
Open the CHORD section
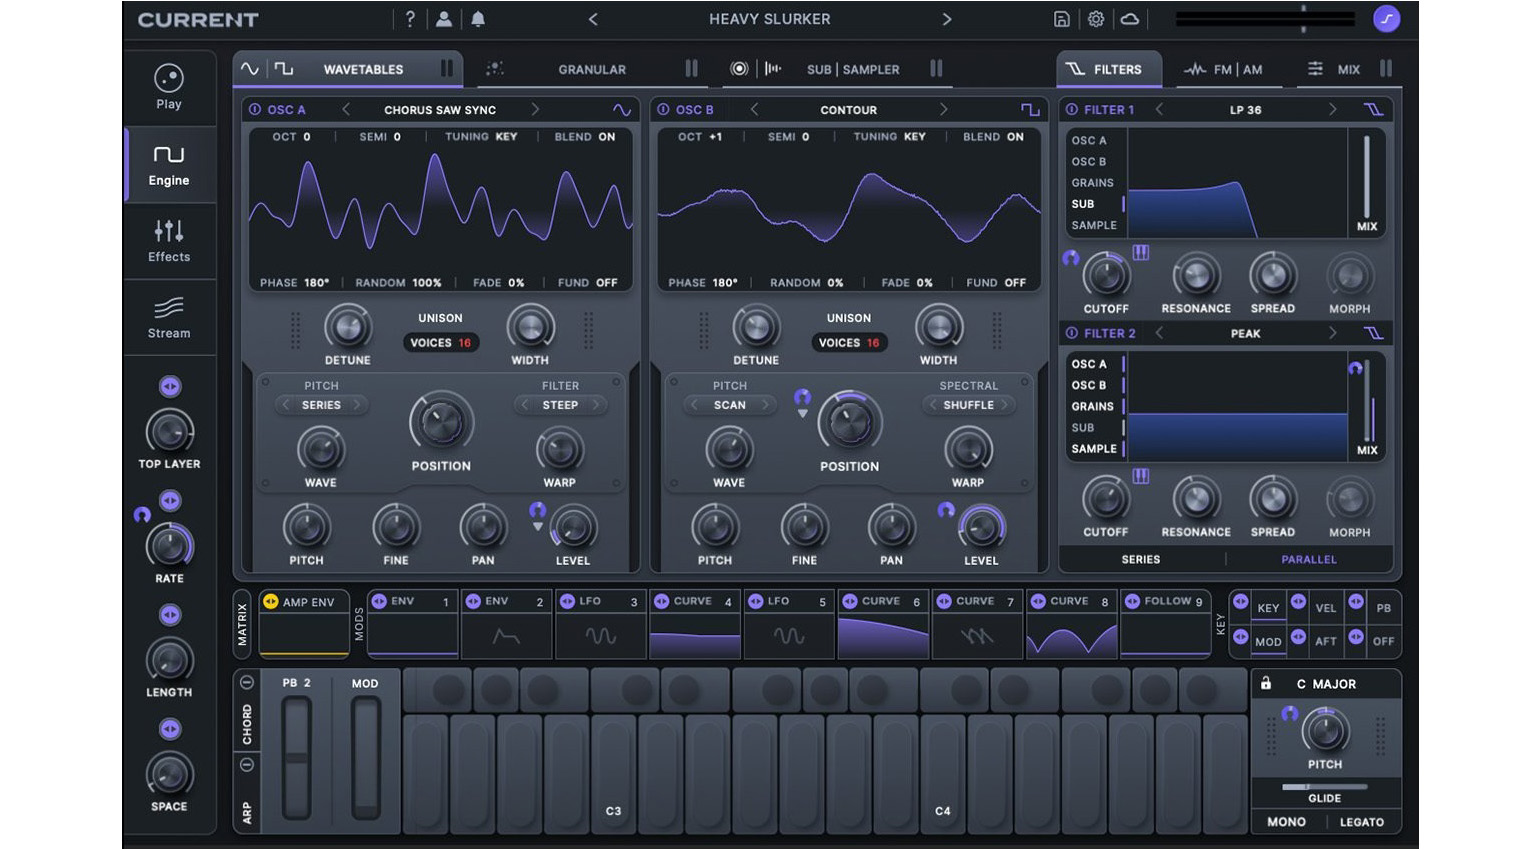[x=247, y=712]
